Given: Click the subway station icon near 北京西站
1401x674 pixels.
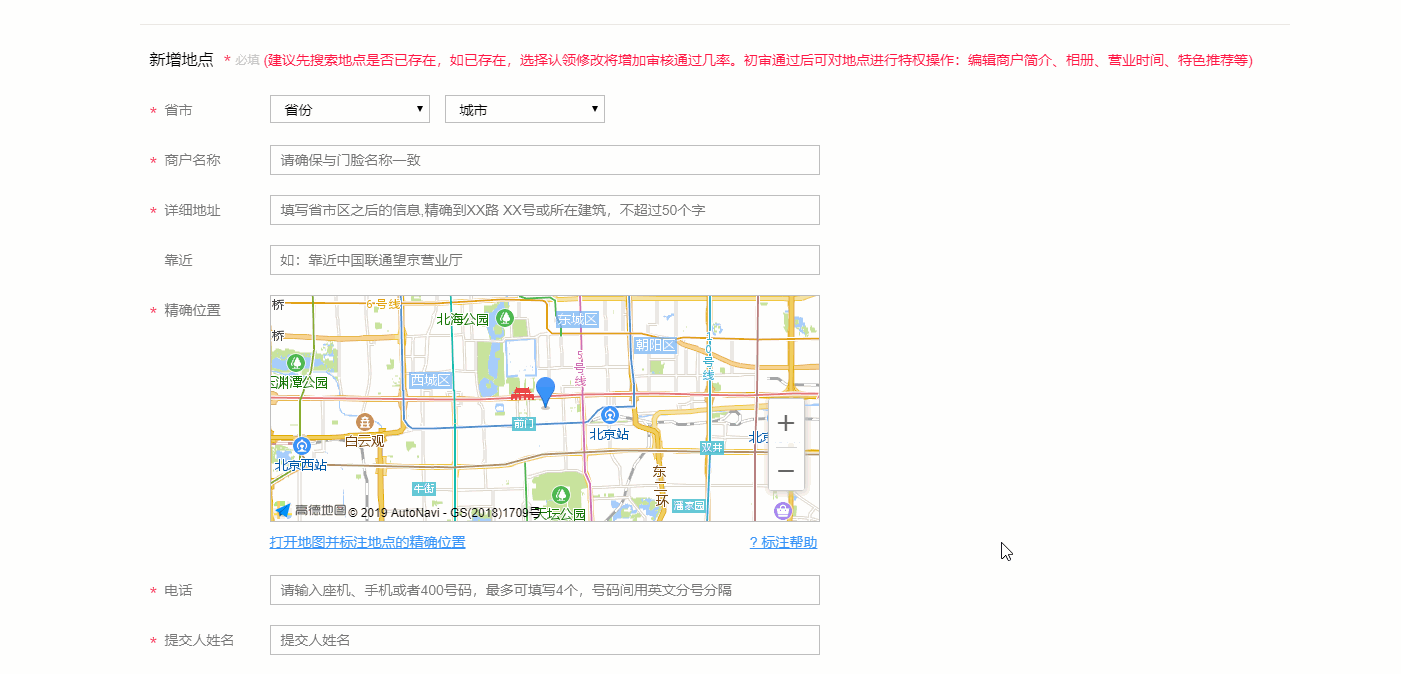Looking at the screenshot, I should click(301, 446).
